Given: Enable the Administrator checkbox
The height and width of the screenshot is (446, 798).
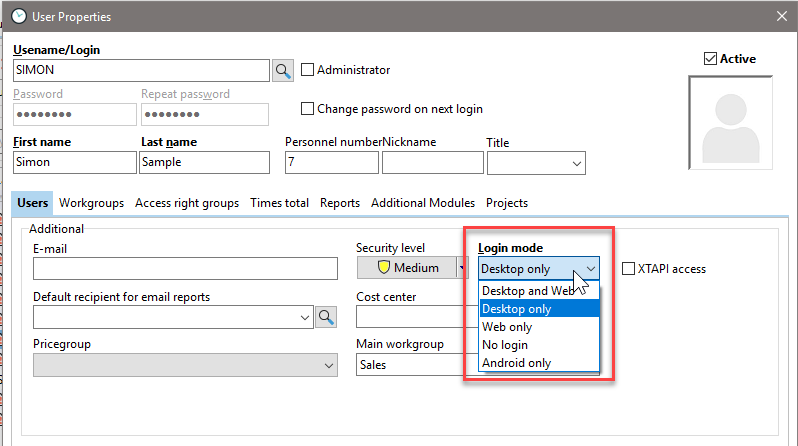Looking at the screenshot, I should (308, 70).
